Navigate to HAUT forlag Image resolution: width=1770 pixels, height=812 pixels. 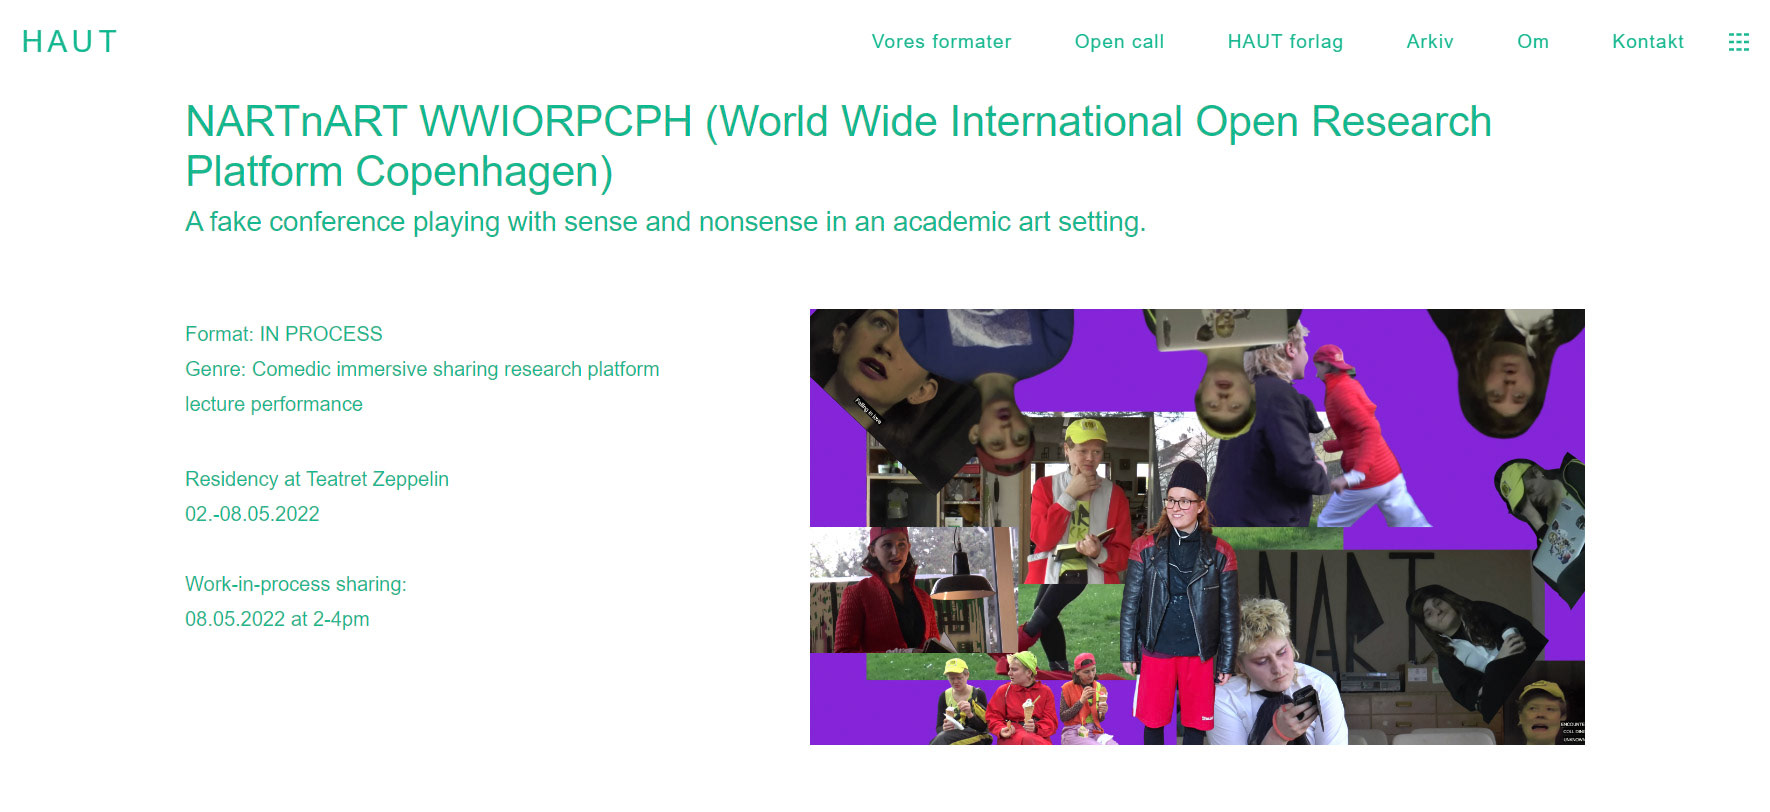click(x=1285, y=42)
